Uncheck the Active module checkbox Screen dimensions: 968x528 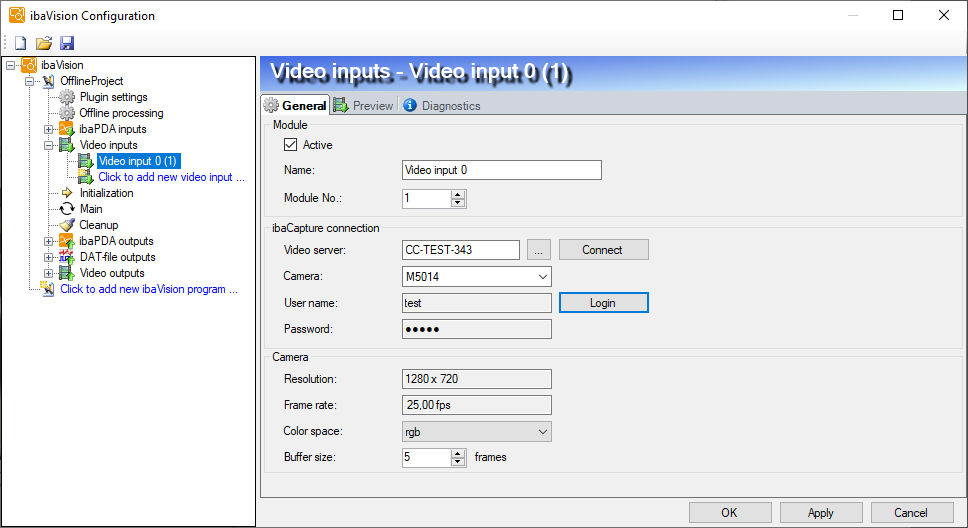[x=291, y=145]
